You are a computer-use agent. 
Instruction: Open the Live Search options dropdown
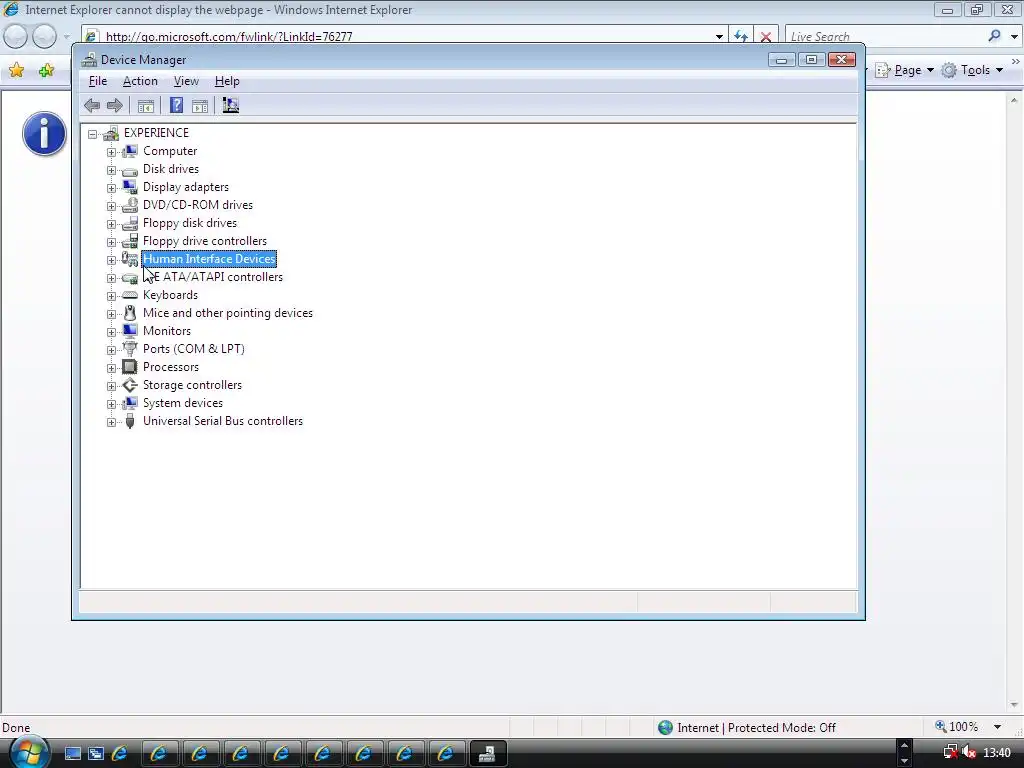1014,37
